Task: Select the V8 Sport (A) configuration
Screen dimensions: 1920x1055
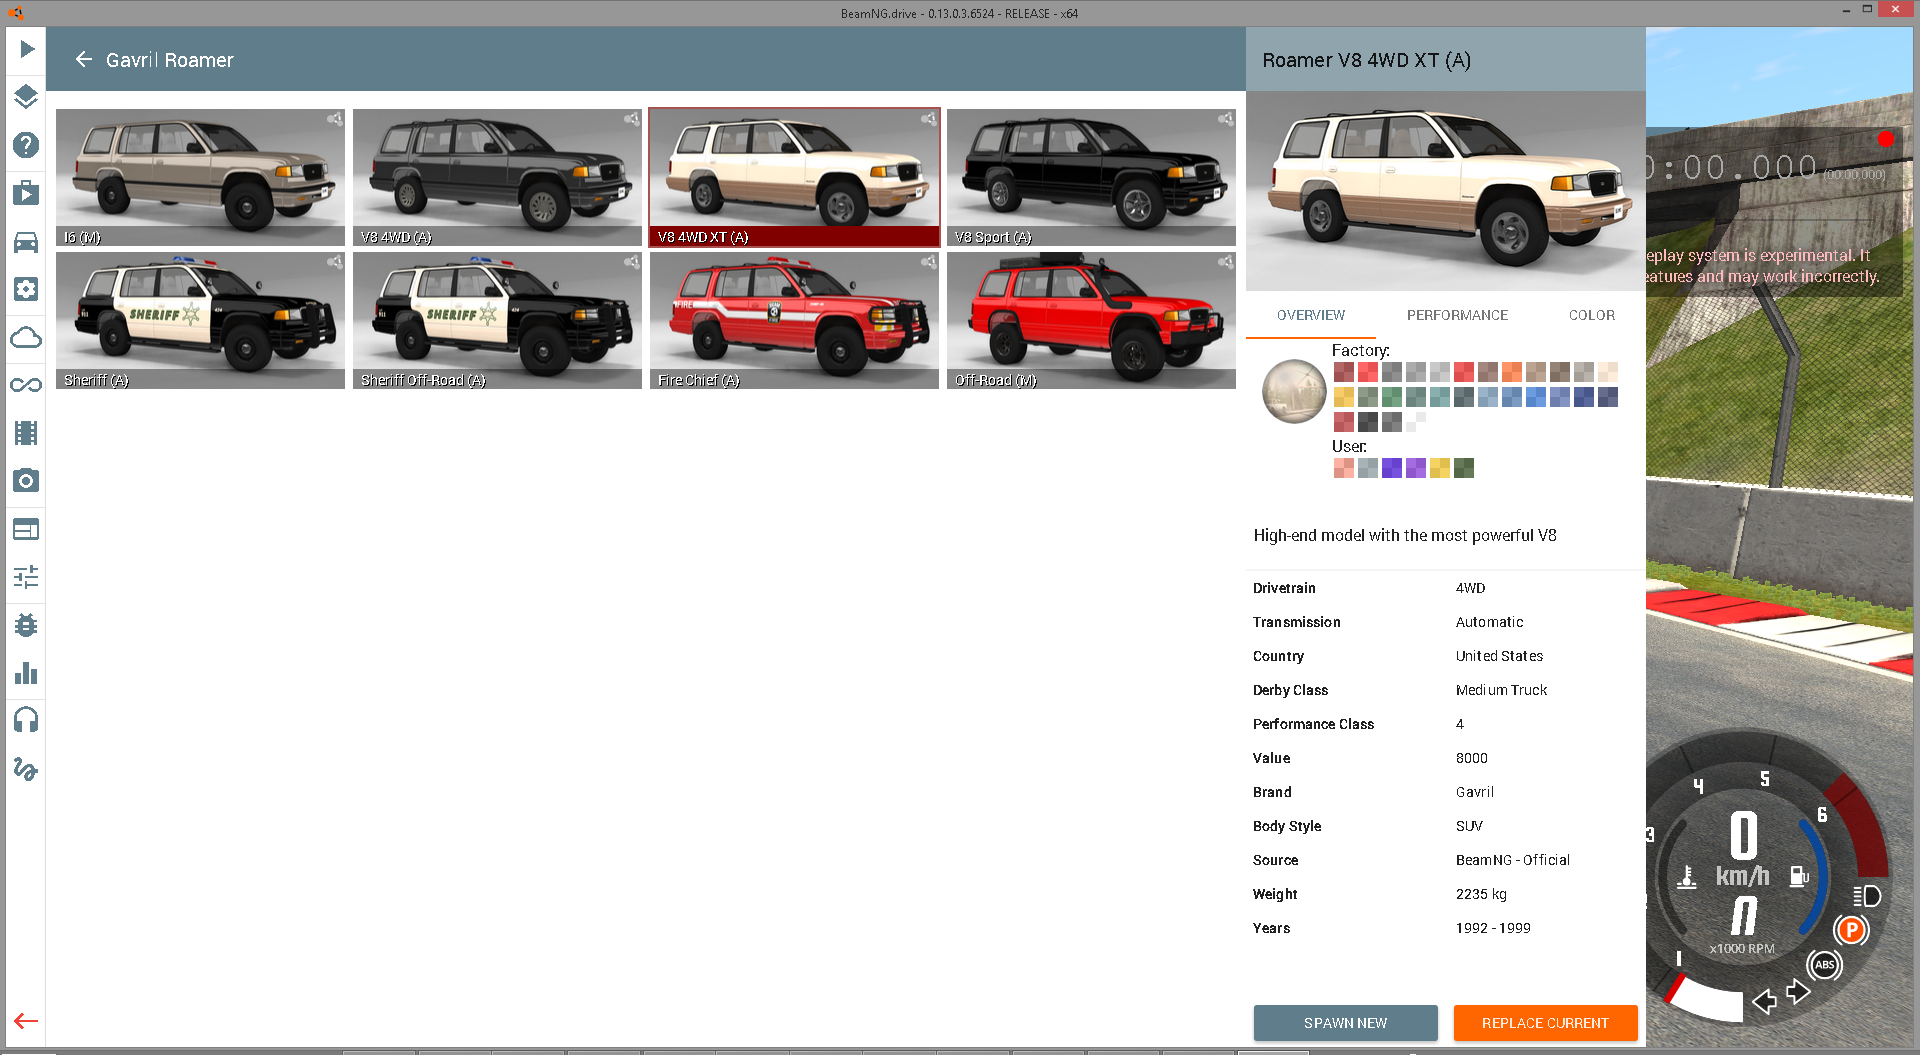Action: (1091, 178)
